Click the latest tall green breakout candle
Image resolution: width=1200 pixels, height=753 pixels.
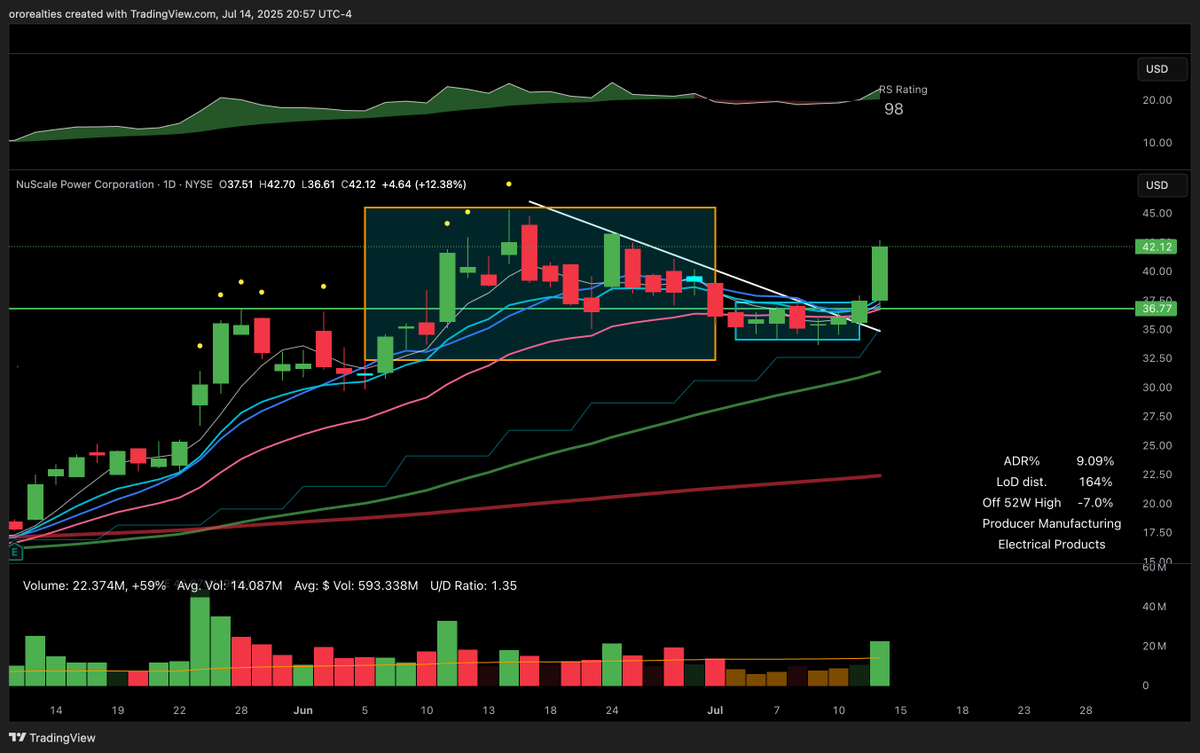880,273
